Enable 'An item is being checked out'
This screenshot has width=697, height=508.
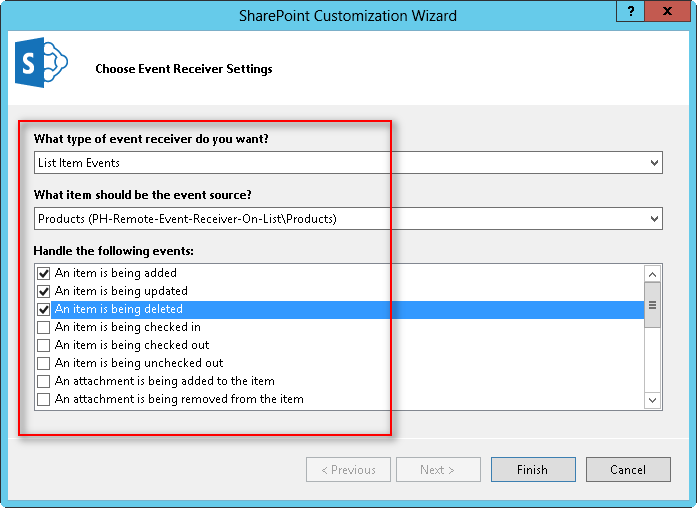pos(44,345)
